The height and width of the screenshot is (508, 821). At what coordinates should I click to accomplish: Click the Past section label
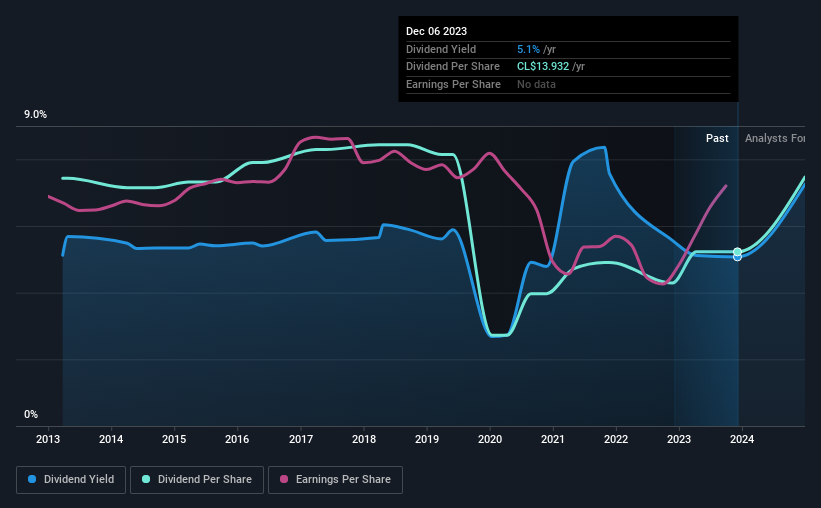(717, 138)
